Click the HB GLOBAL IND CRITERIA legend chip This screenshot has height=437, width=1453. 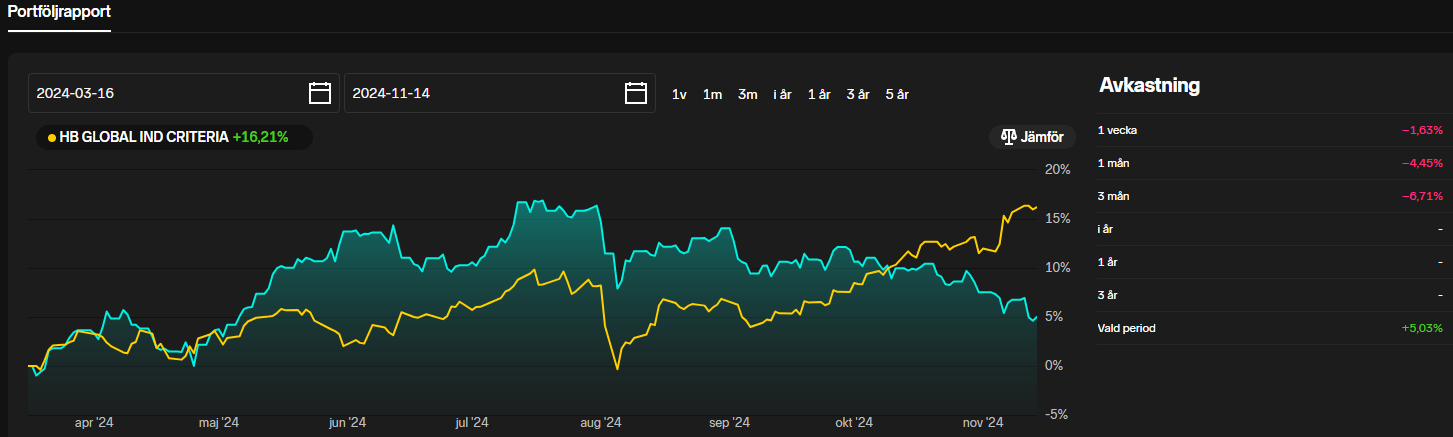point(174,137)
